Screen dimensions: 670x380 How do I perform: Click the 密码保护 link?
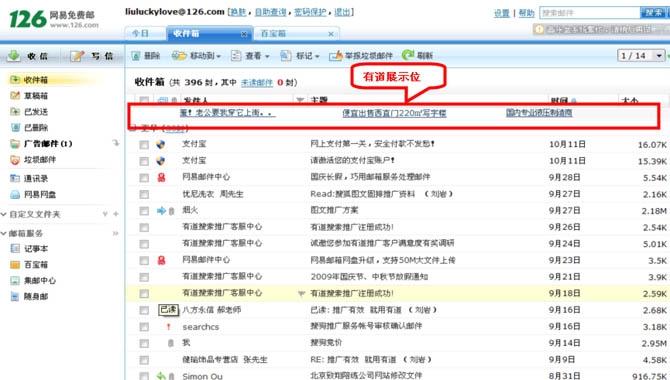click(x=310, y=12)
